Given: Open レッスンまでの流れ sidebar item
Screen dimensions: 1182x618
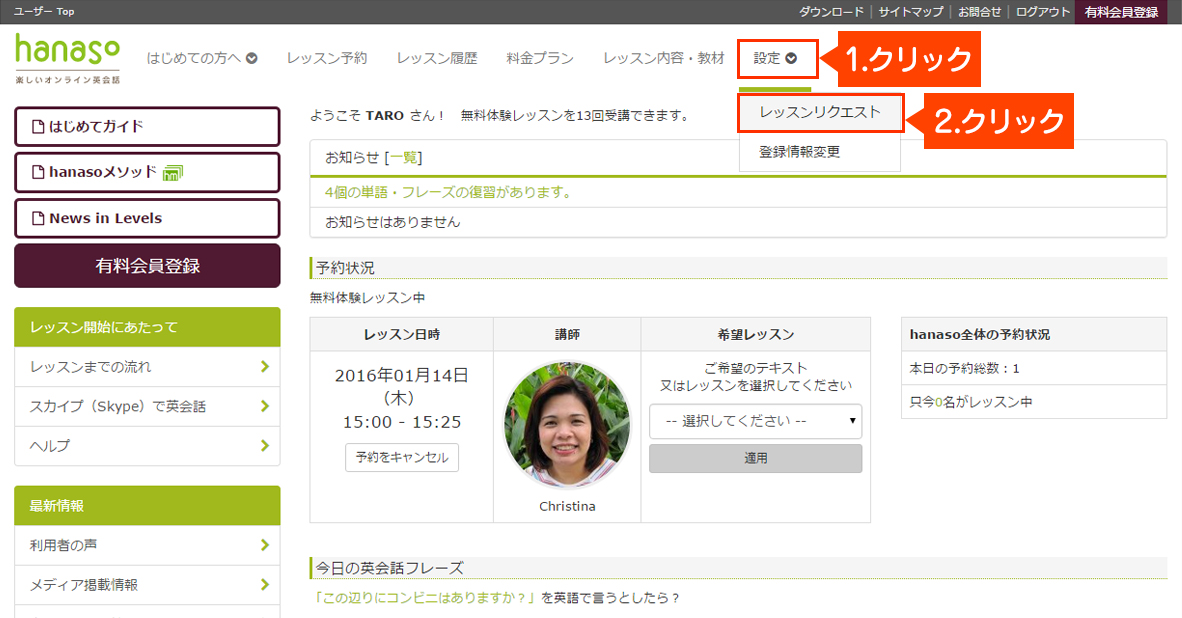Looking at the screenshot, I should 147,367.
